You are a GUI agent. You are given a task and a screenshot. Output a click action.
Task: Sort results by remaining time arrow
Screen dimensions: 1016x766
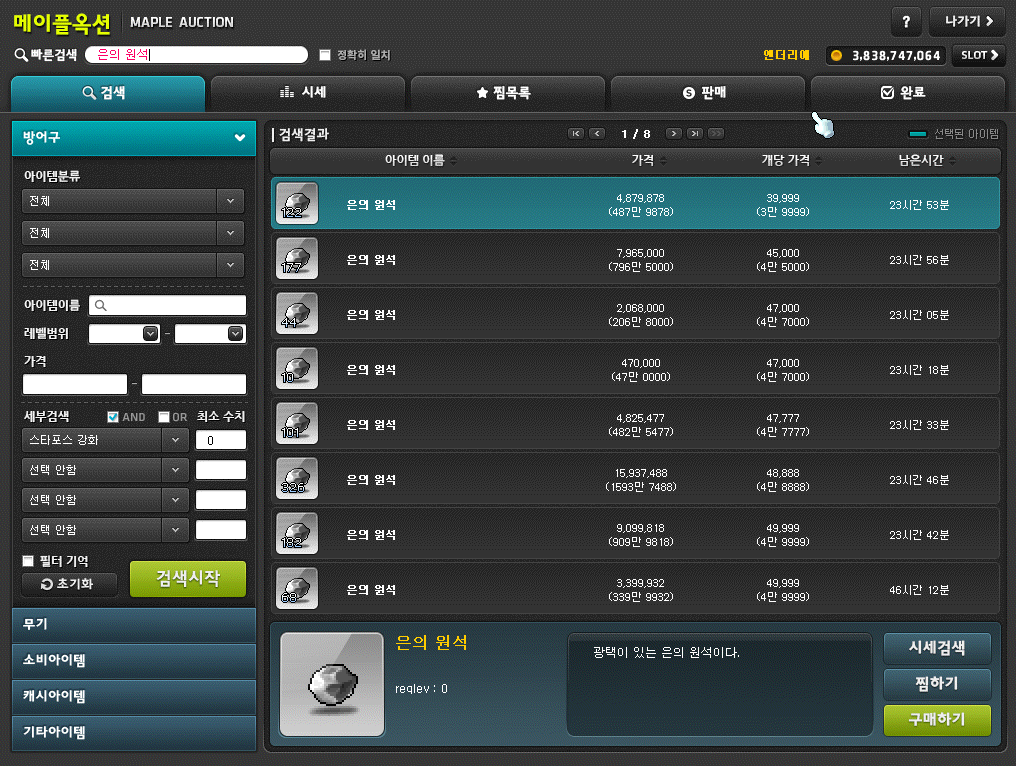[952, 161]
